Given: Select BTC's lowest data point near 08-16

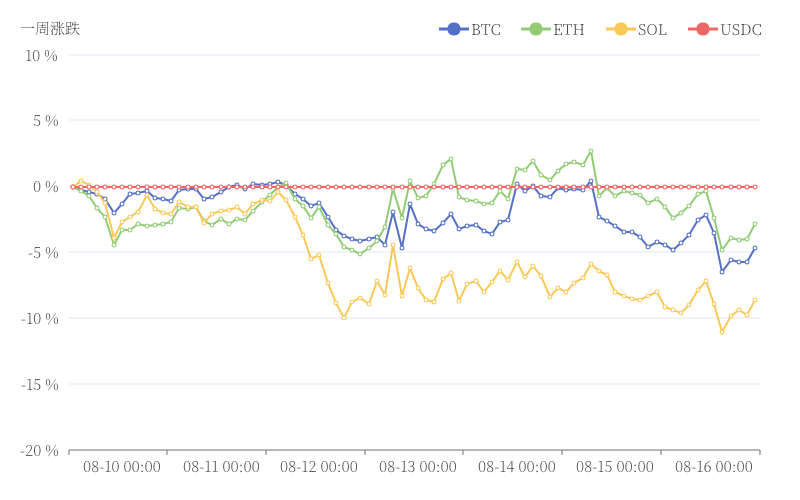Looking at the screenshot, I should click(x=722, y=272).
